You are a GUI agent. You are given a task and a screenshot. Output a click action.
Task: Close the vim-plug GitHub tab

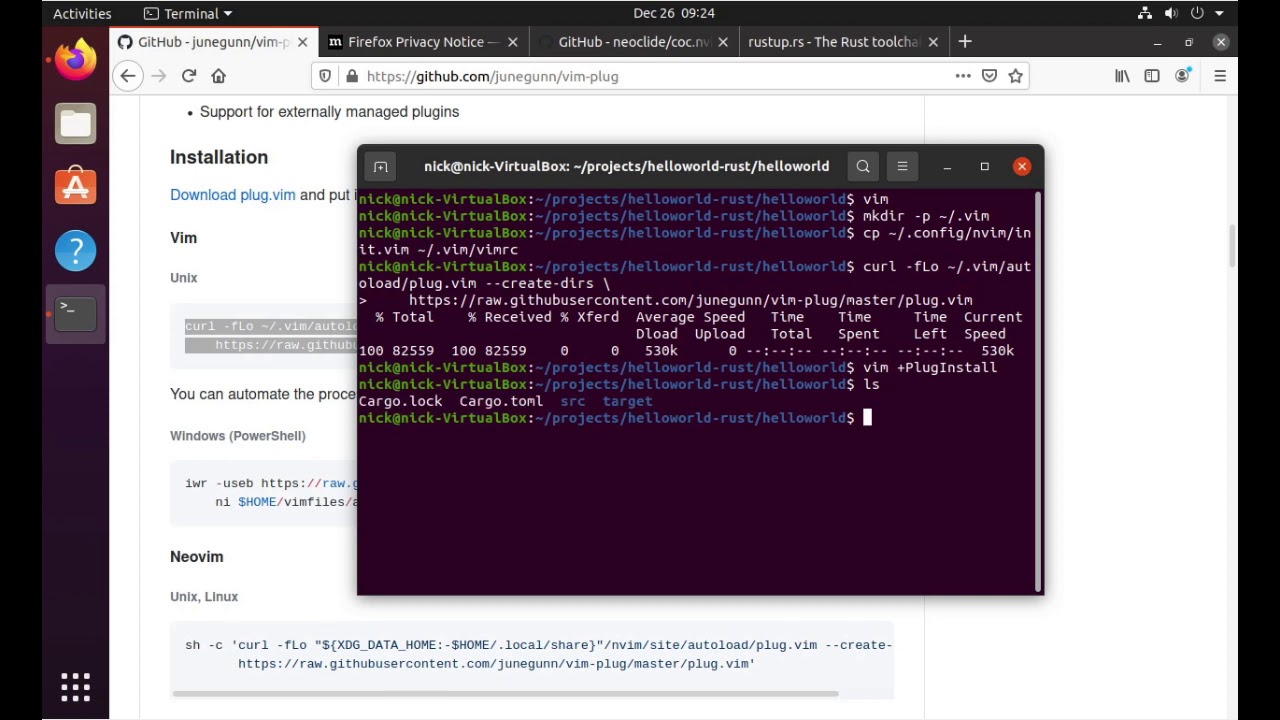click(x=303, y=42)
